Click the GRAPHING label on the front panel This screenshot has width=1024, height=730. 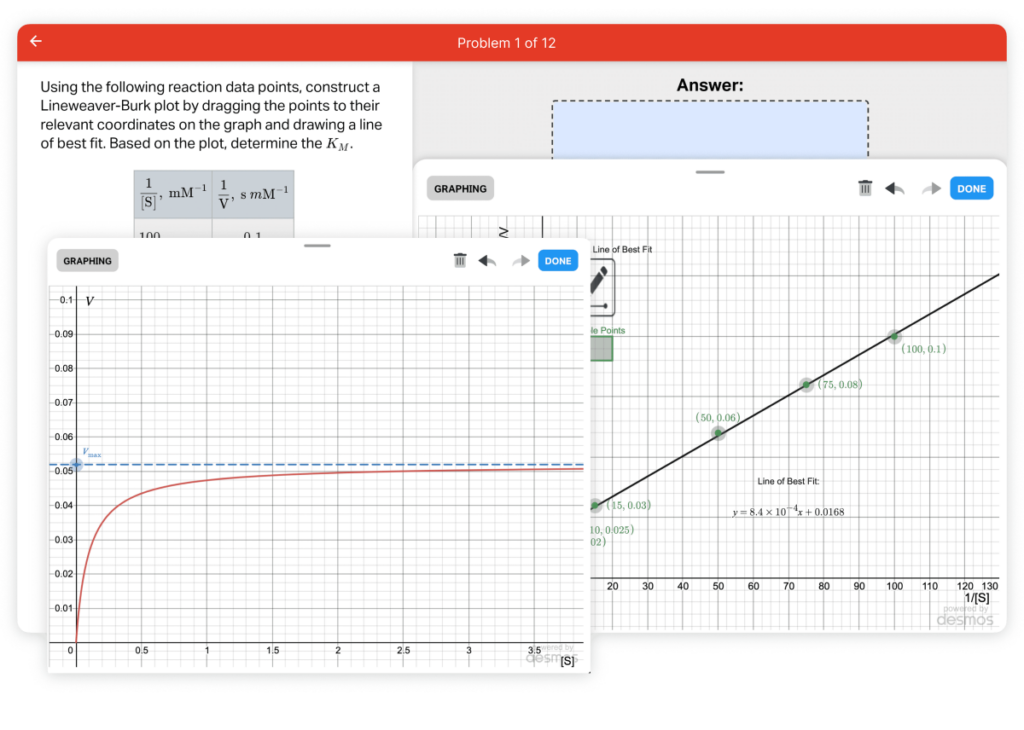(x=86, y=260)
